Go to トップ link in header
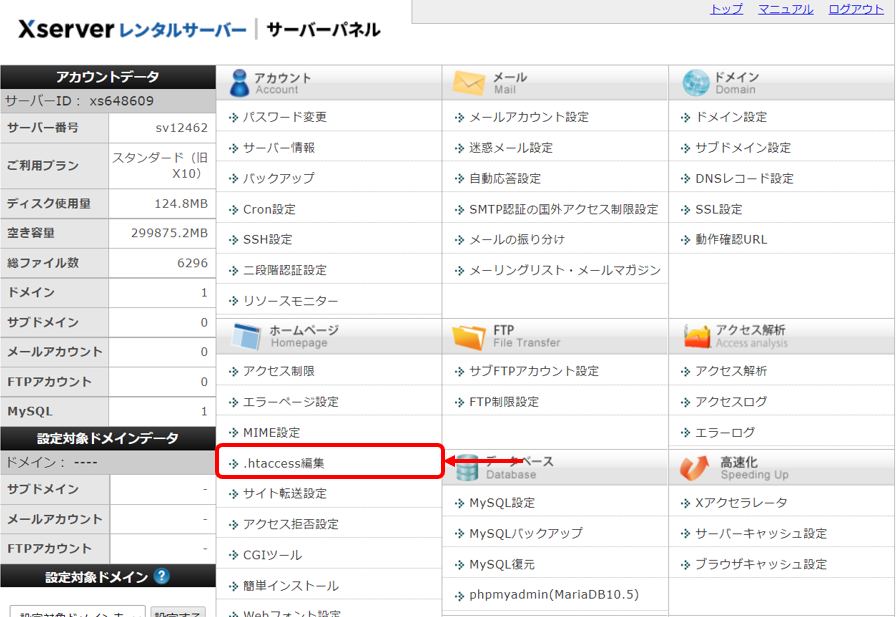896x617 pixels. coord(726,9)
